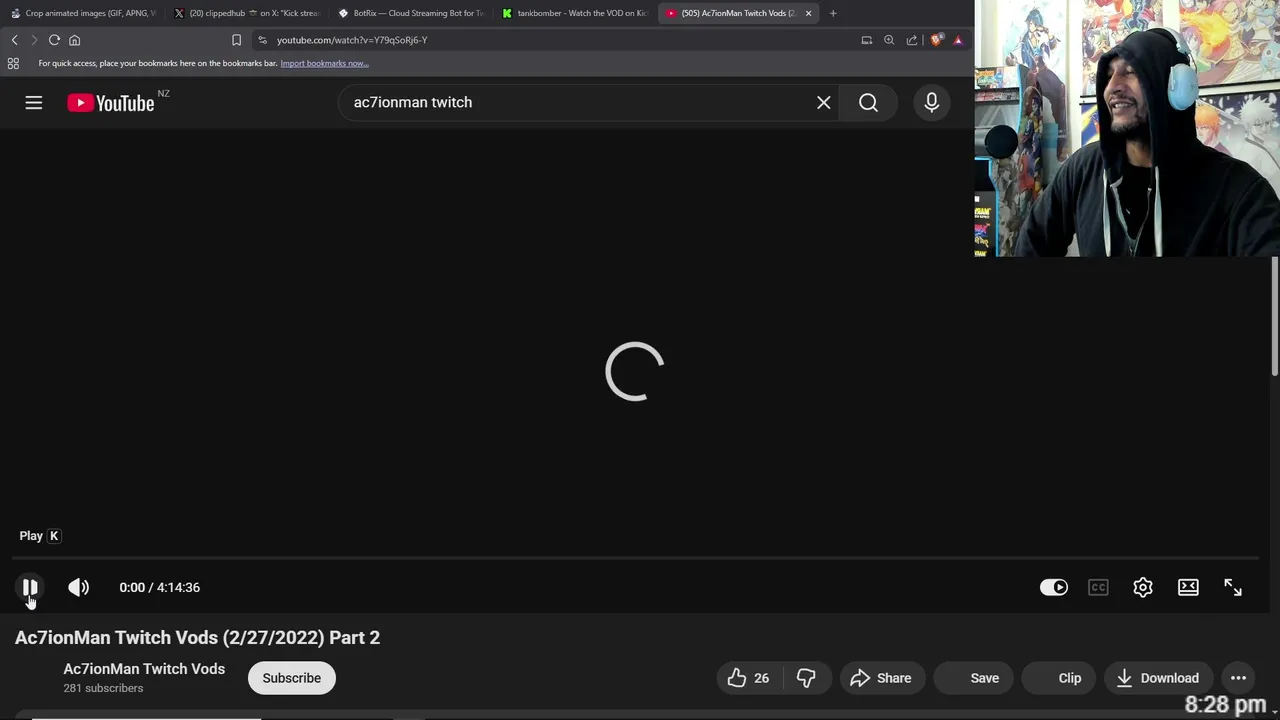1280x720 pixels.
Task: Switch to BotRix Cloud Streaming Bot tab
Action: tap(410, 13)
